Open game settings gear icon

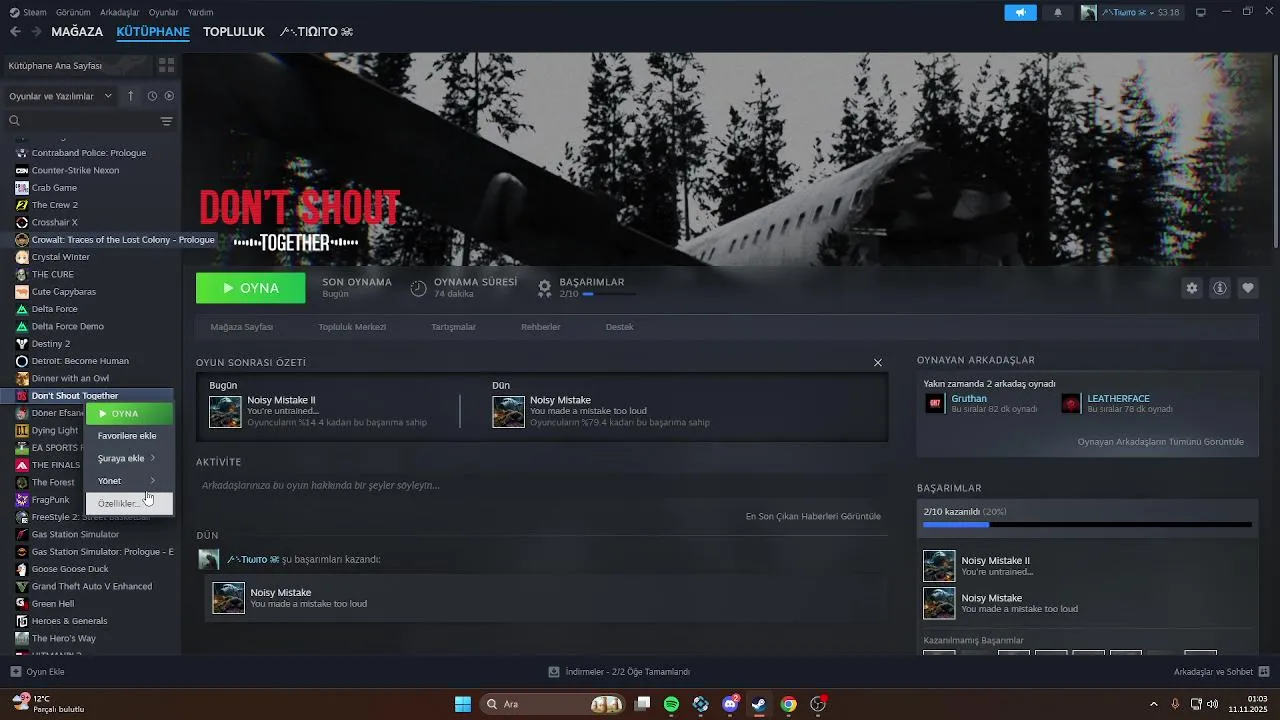(1191, 288)
